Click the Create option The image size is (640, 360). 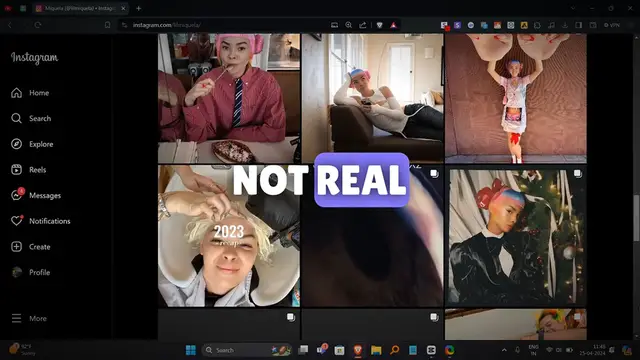[x=31, y=247]
